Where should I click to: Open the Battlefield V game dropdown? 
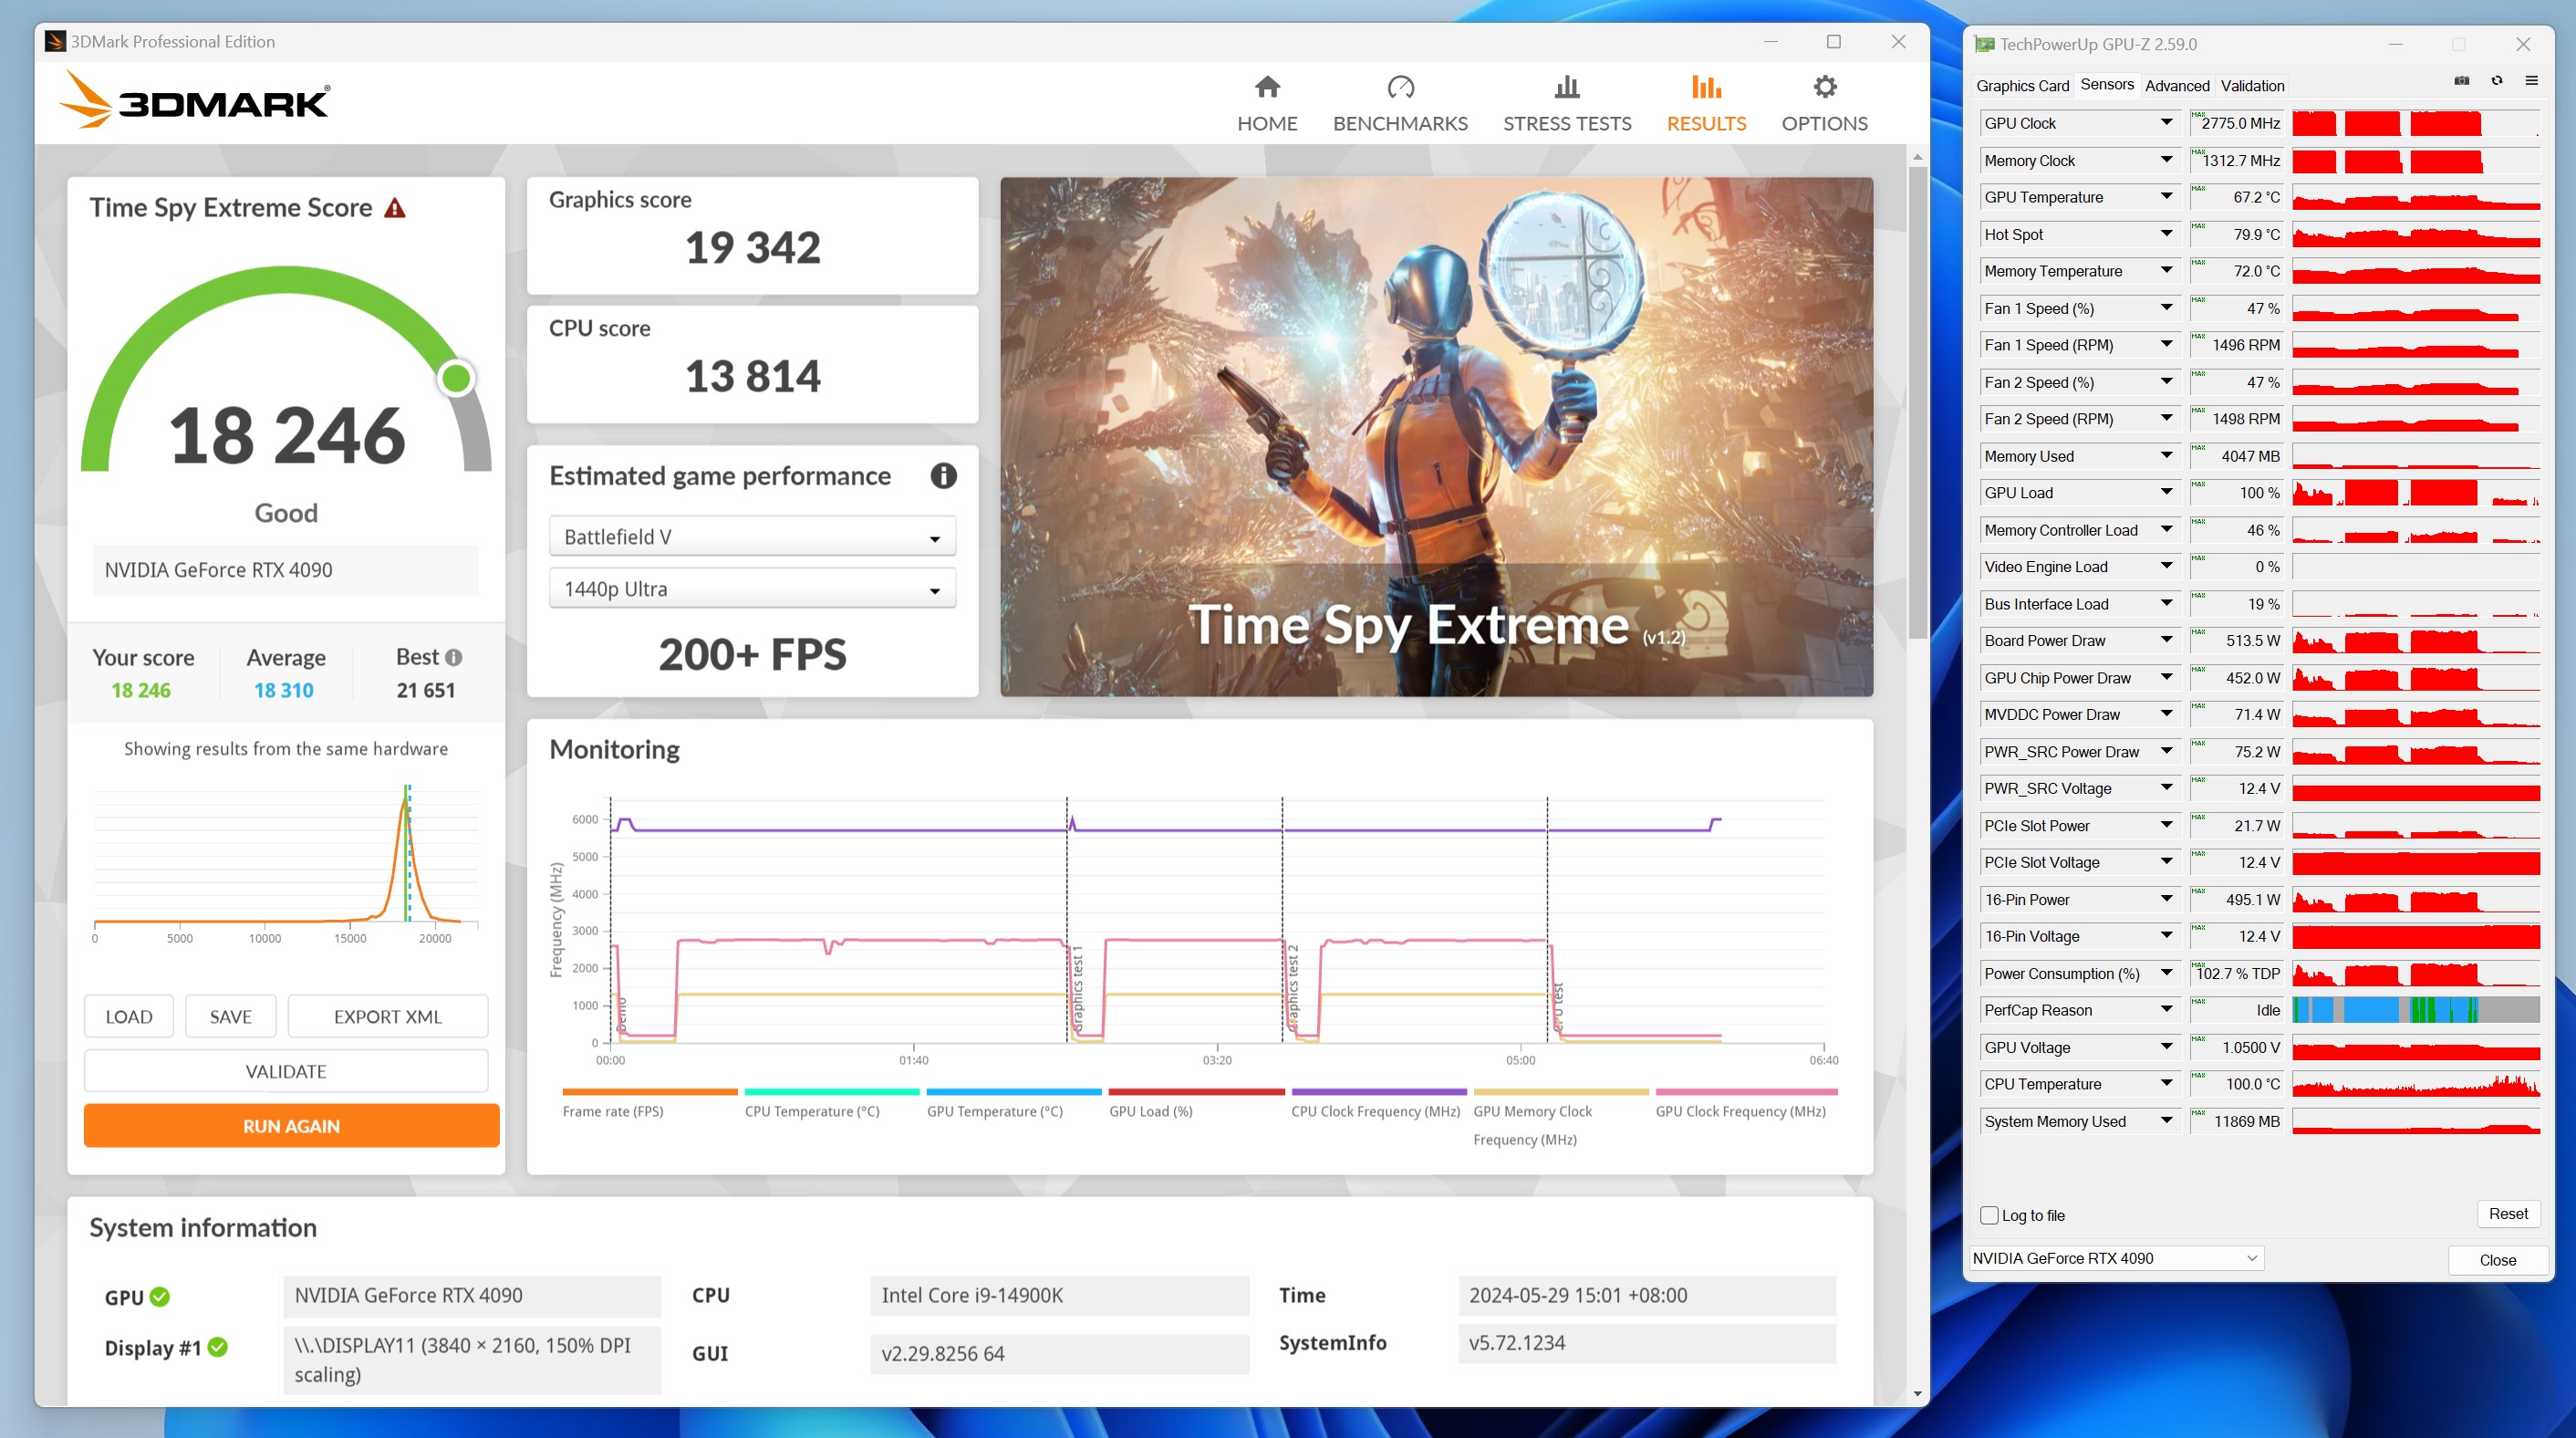pyautogui.click(x=752, y=537)
